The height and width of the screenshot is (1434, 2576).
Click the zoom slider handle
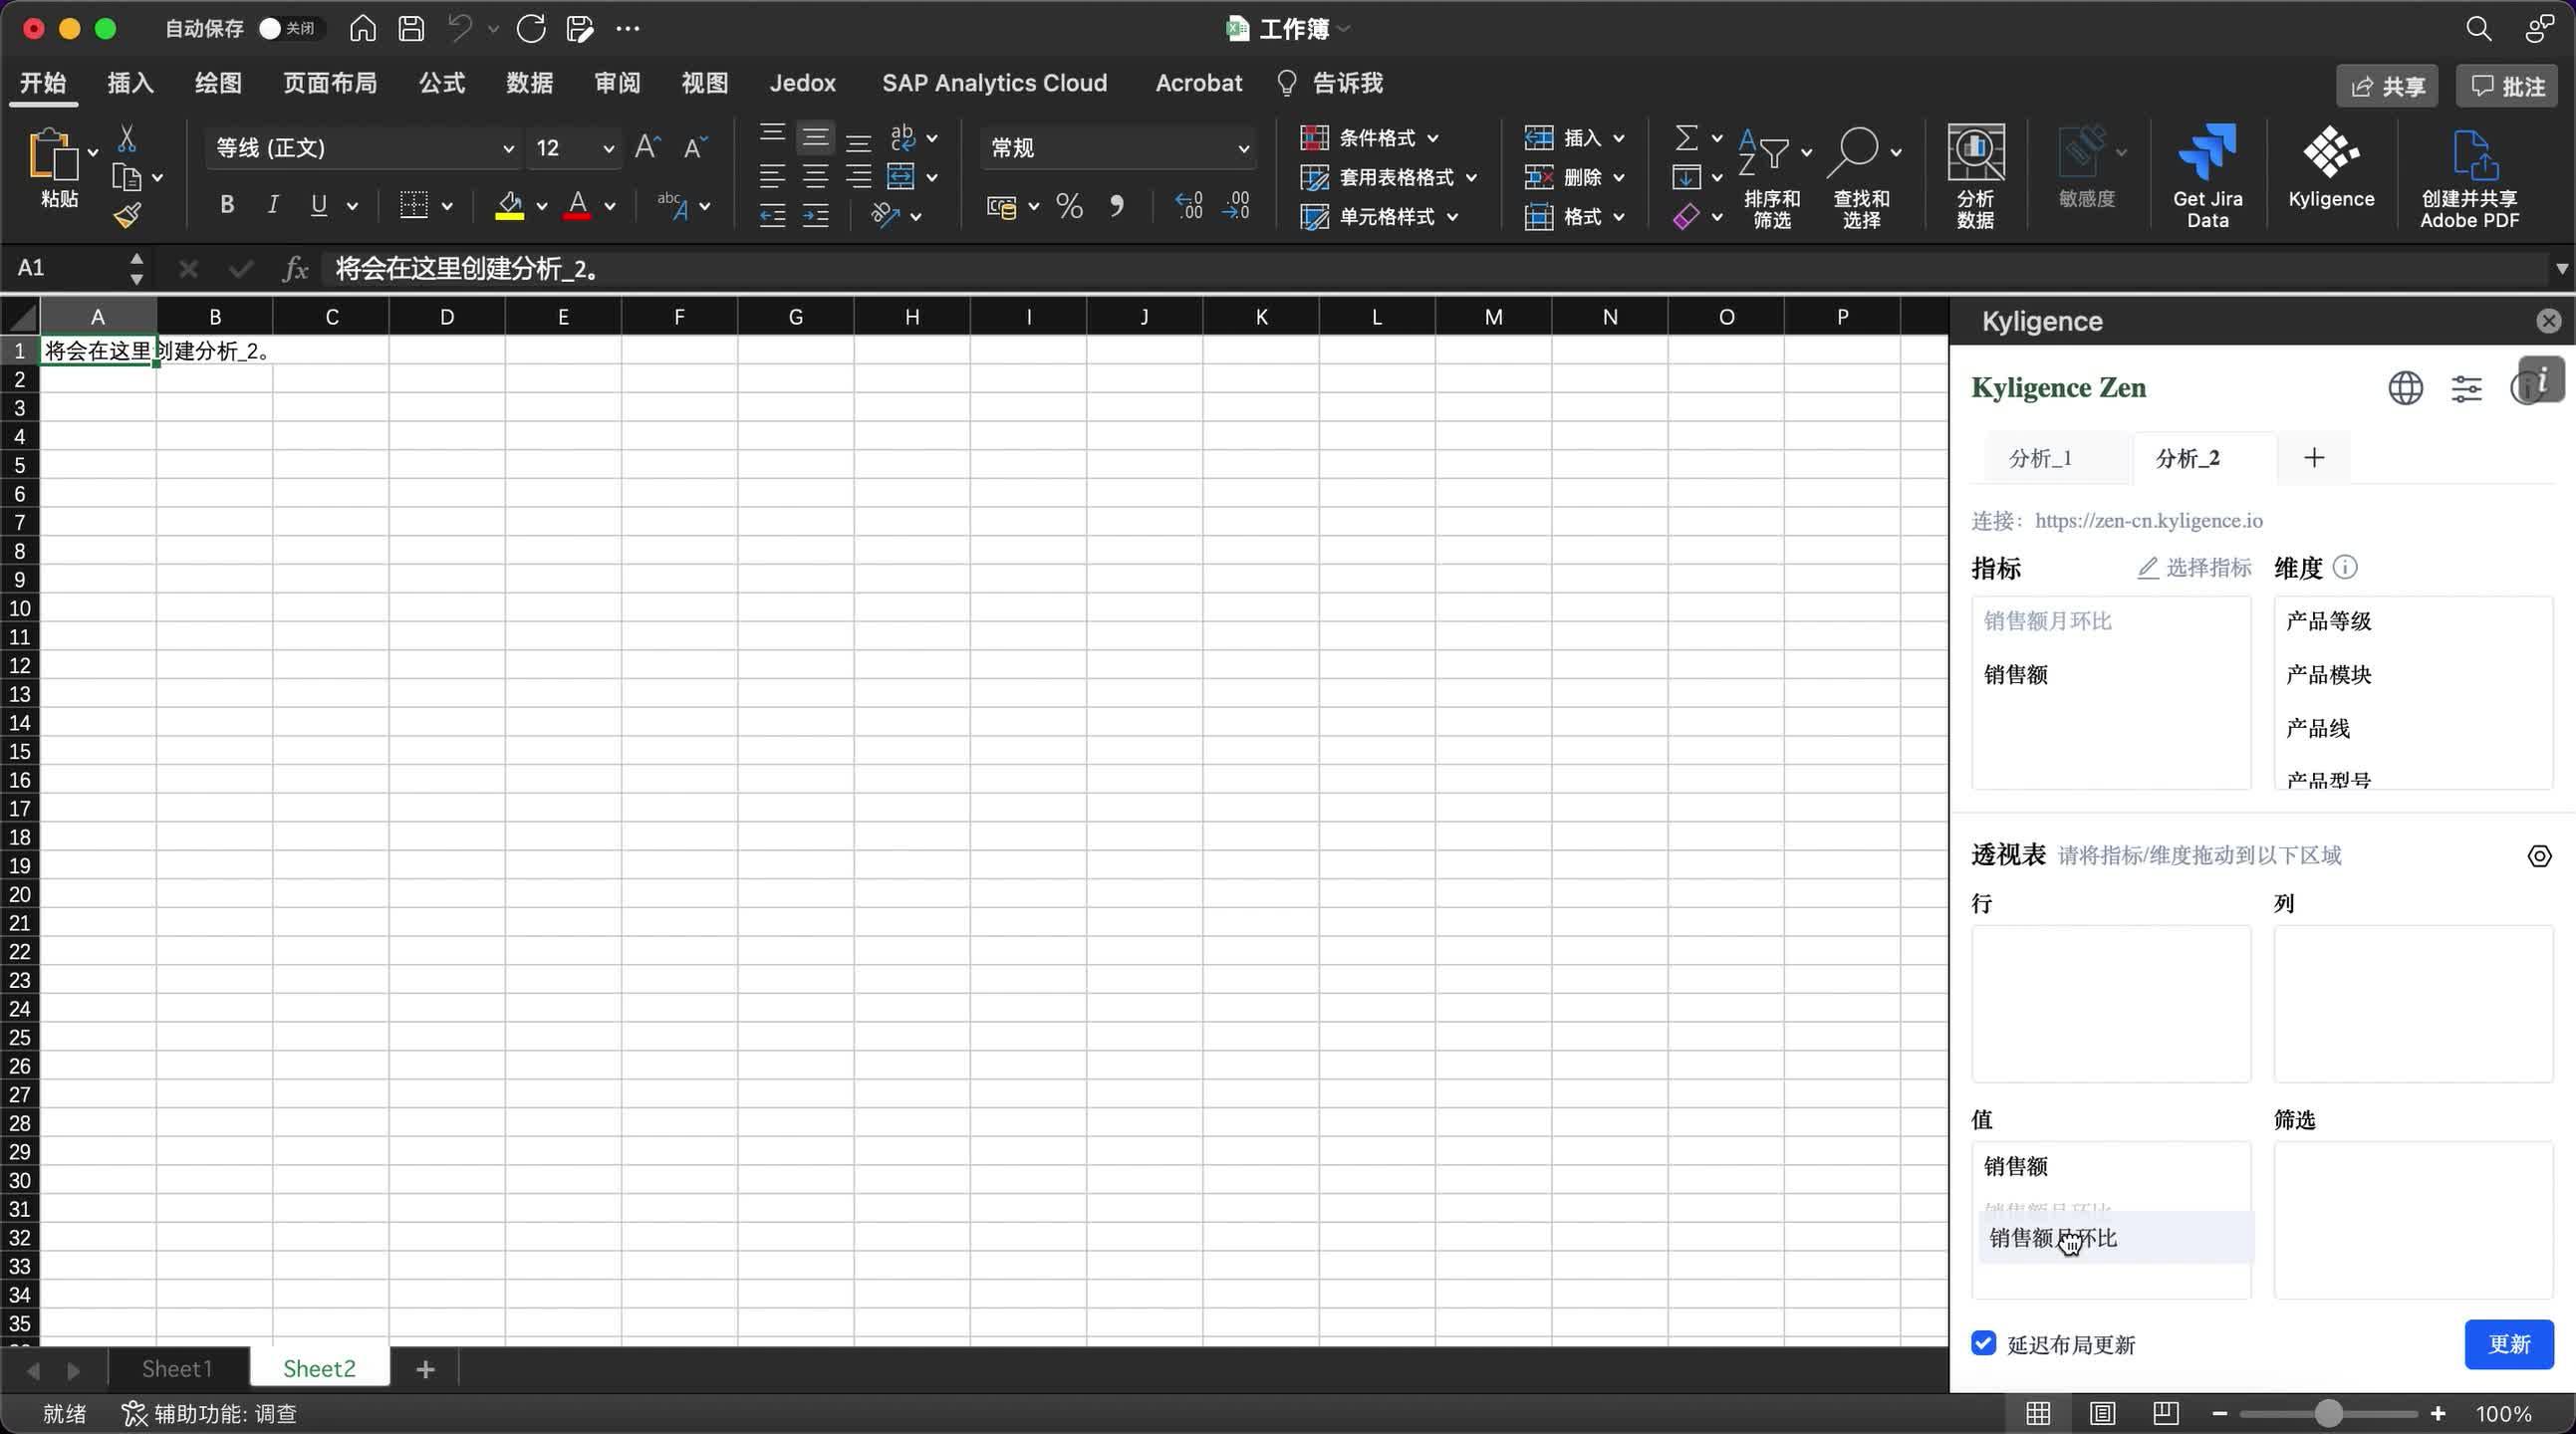pos(2328,1413)
